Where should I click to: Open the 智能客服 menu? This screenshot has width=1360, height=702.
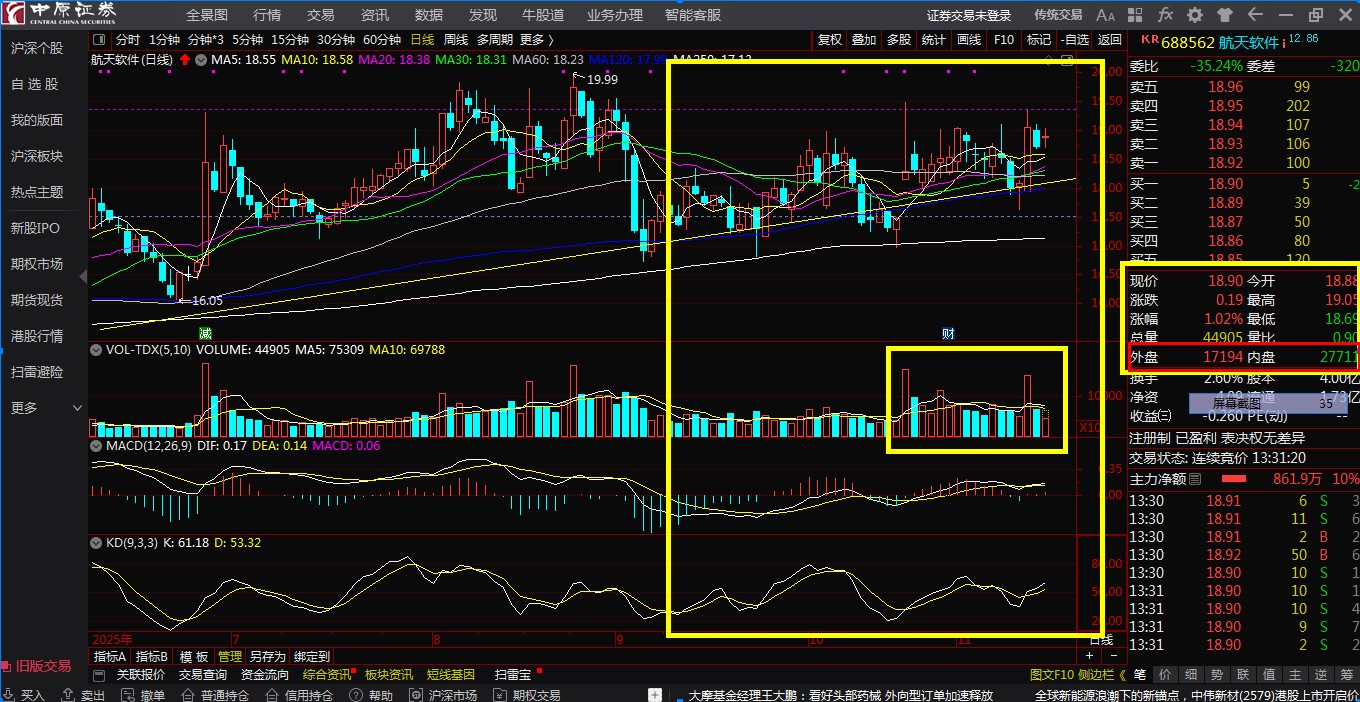coord(693,15)
